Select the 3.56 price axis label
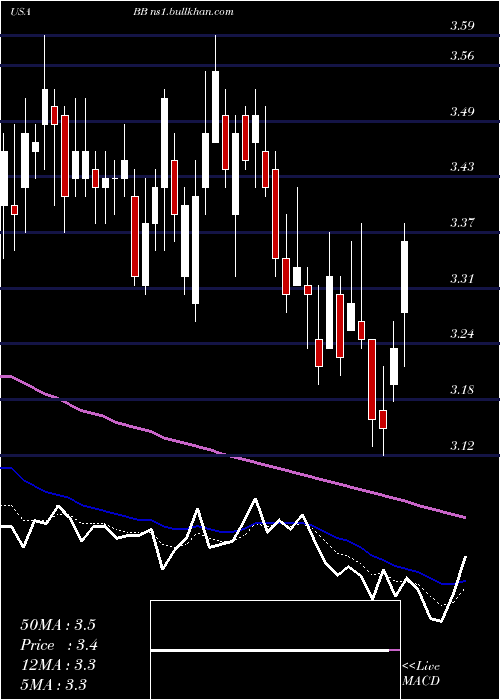500x700 pixels. pos(462,56)
